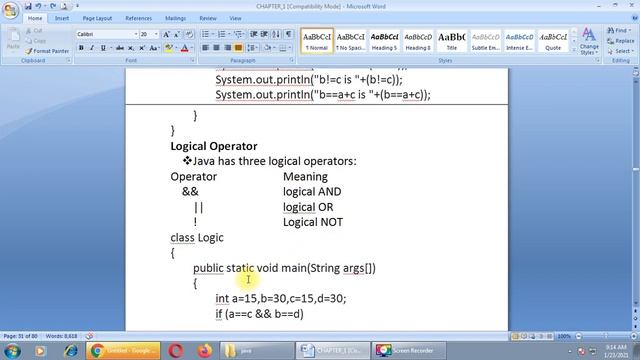Open line spacing options
Viewport: 640px width, 360px height.
[x=252, y=48]
